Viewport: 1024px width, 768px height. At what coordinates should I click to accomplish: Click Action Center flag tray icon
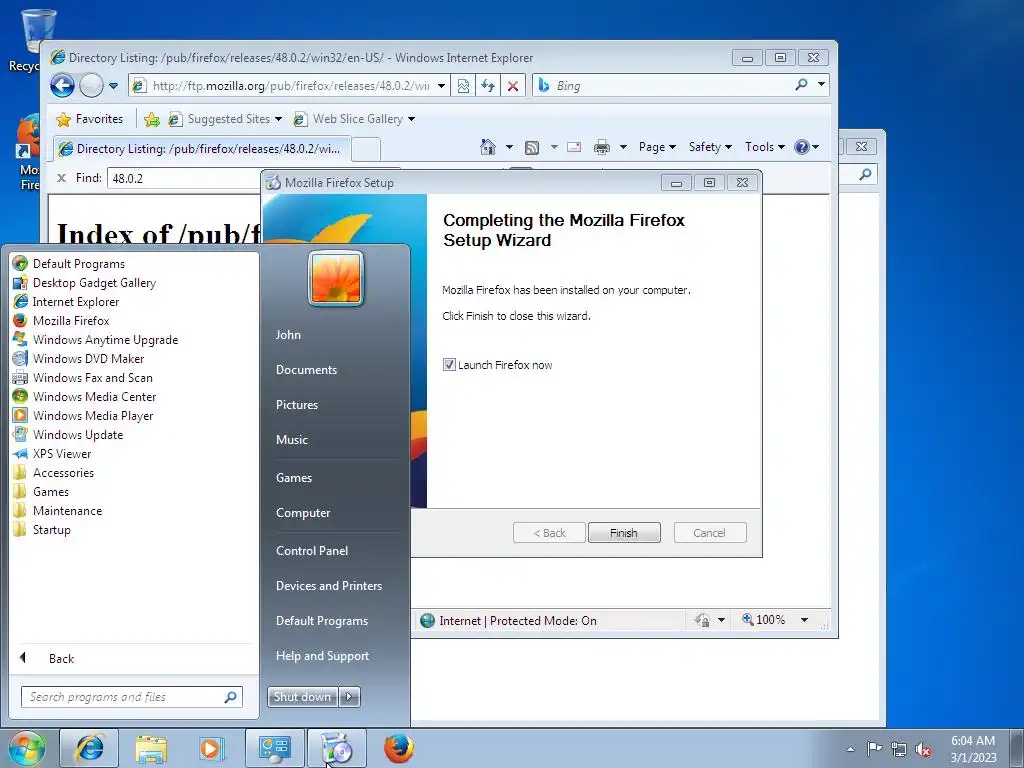pos(874,748)
